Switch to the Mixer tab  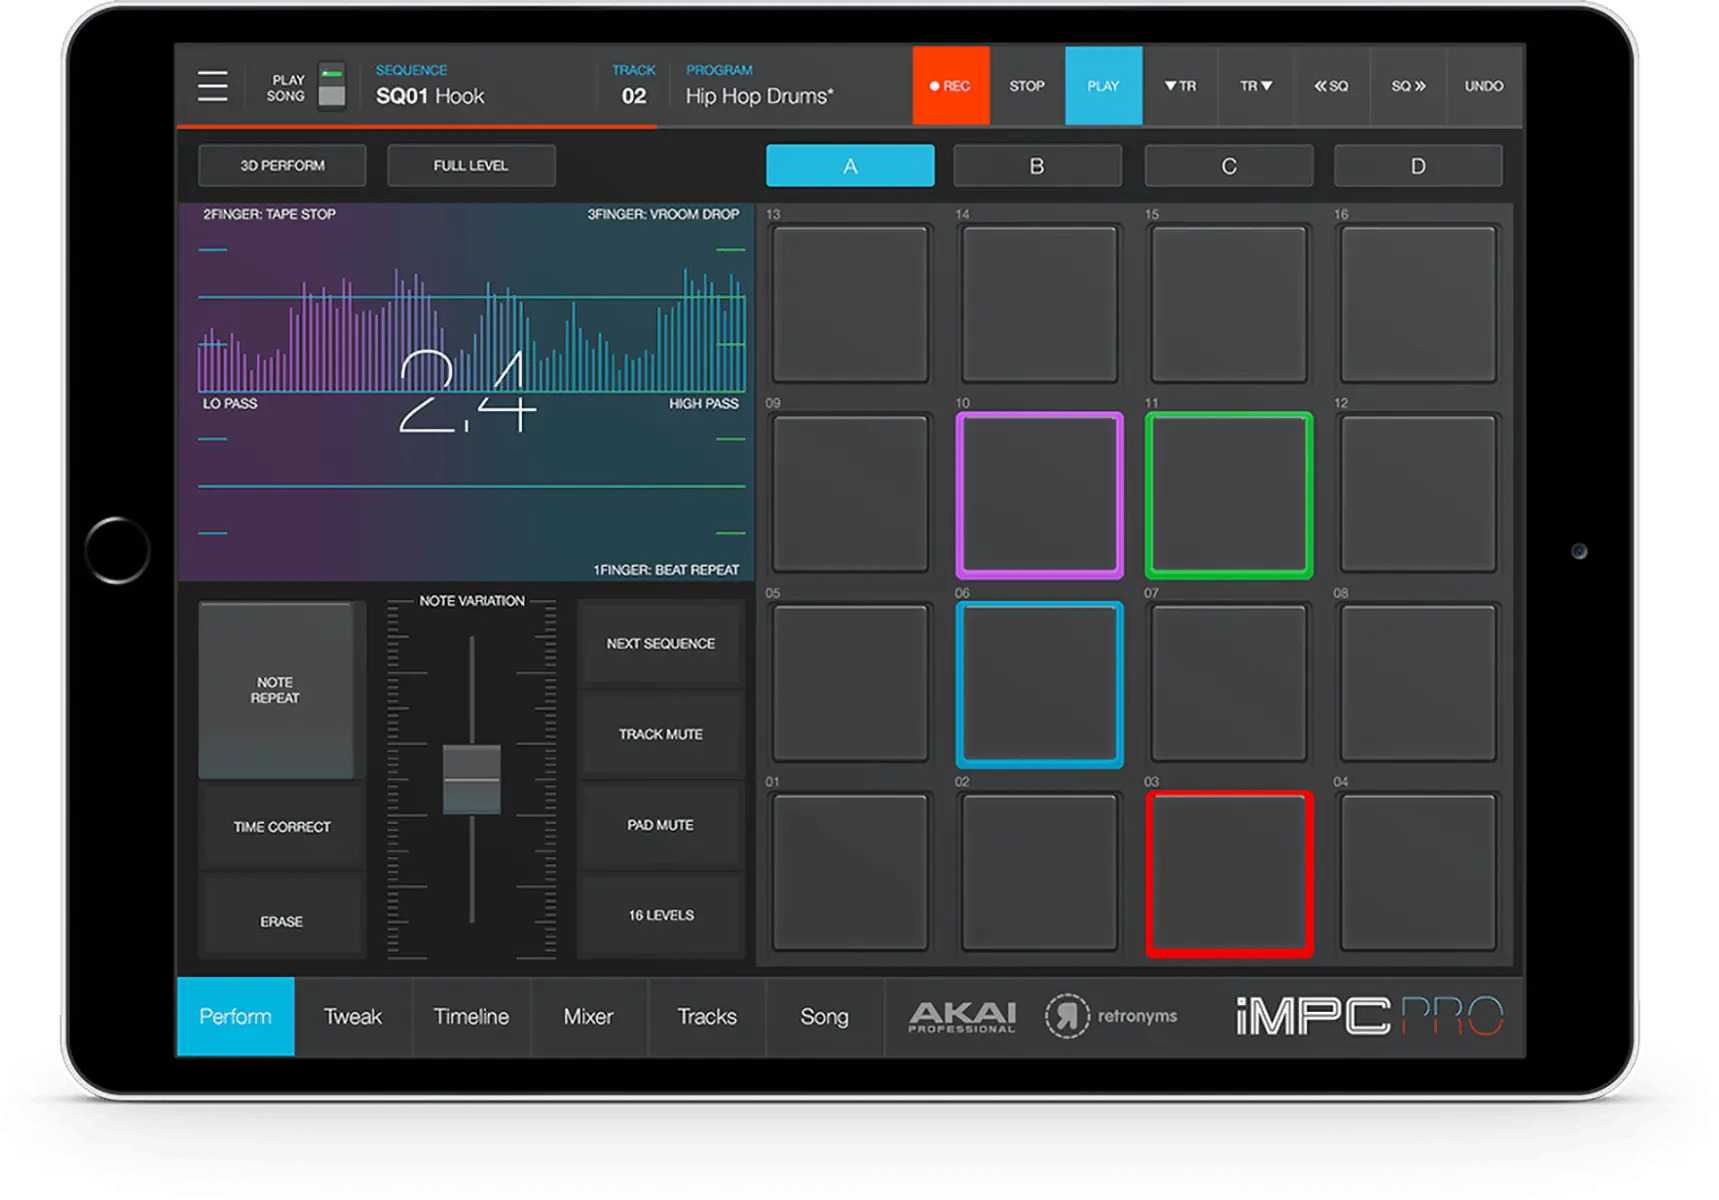[588, 1017]
